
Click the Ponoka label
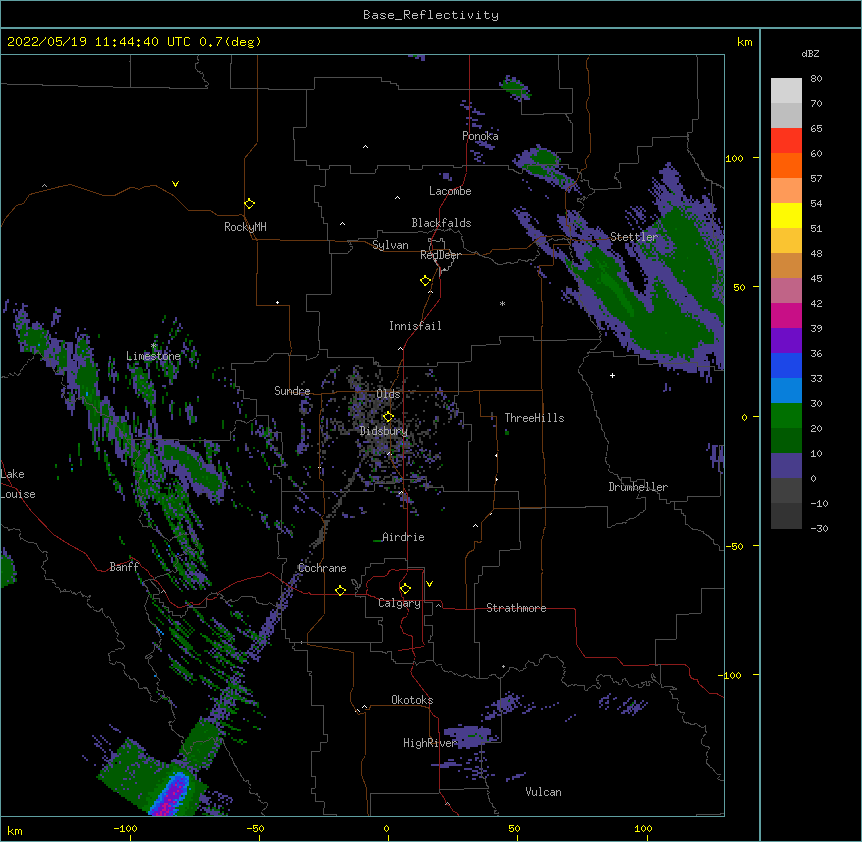480,136
